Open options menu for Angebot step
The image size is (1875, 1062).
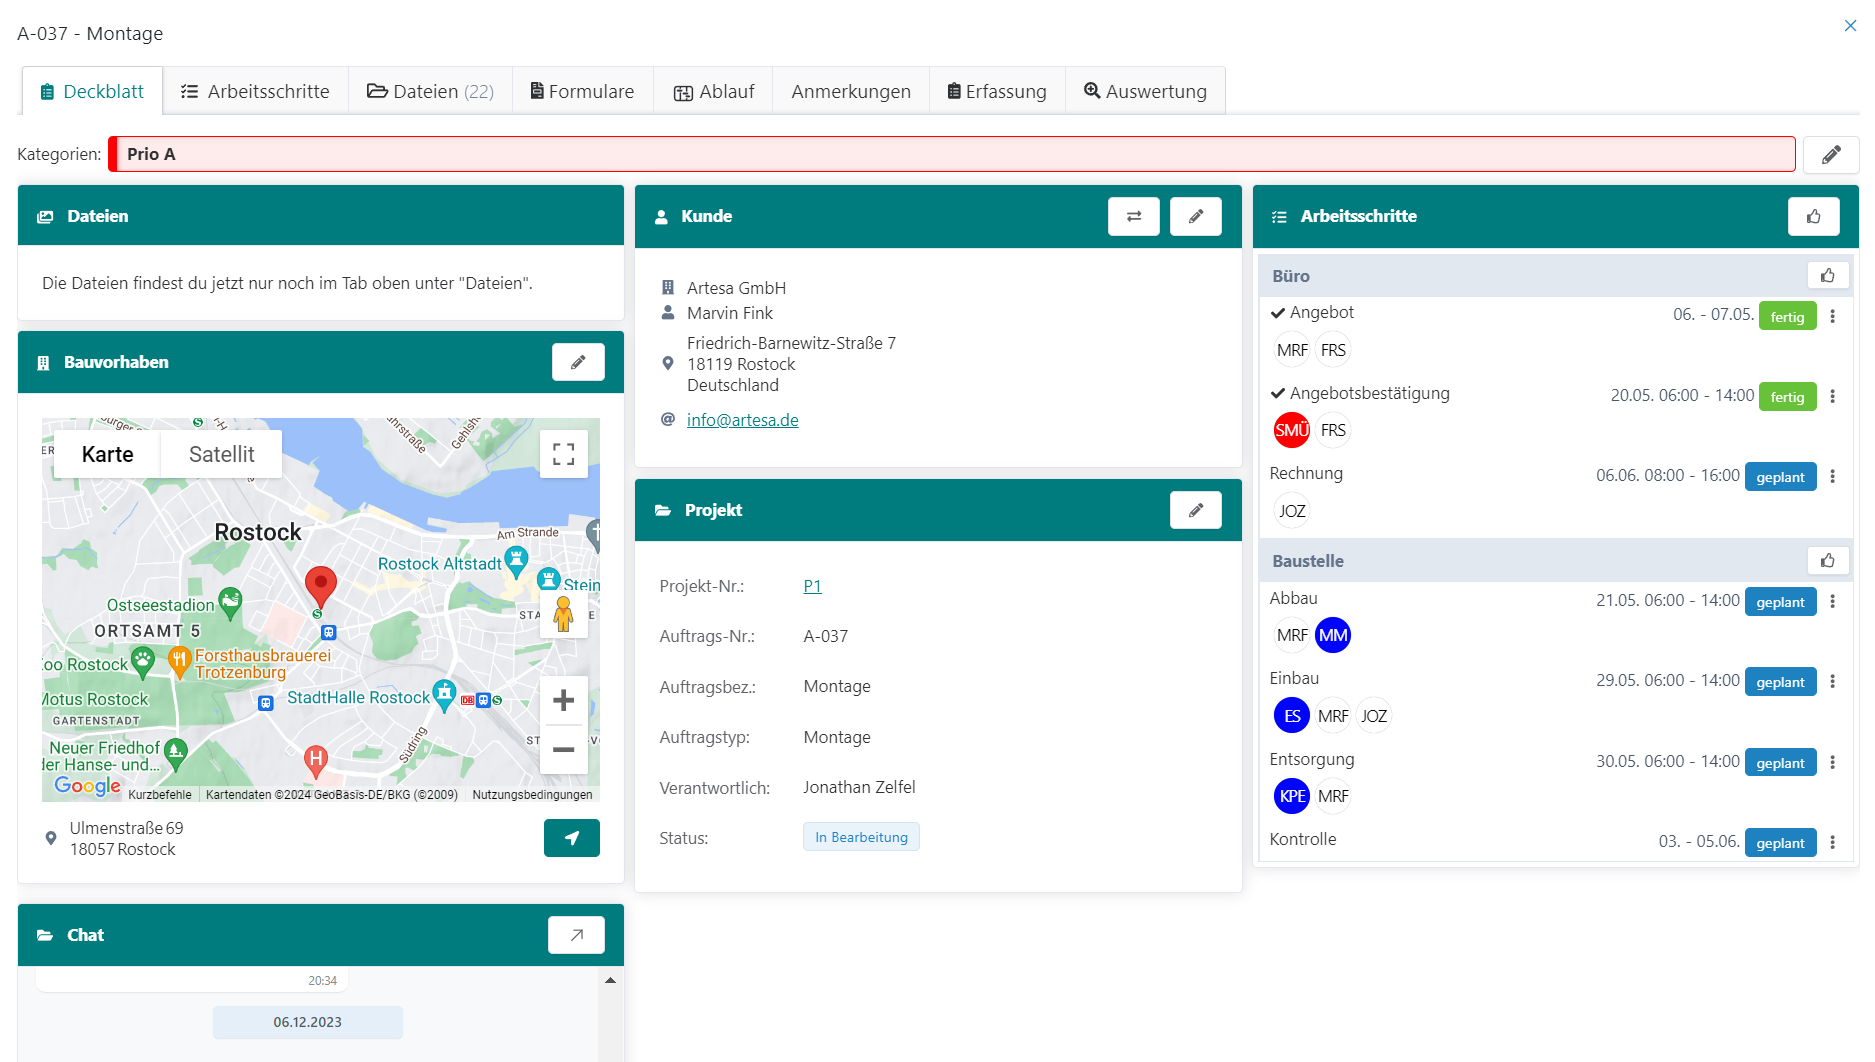1832,316
